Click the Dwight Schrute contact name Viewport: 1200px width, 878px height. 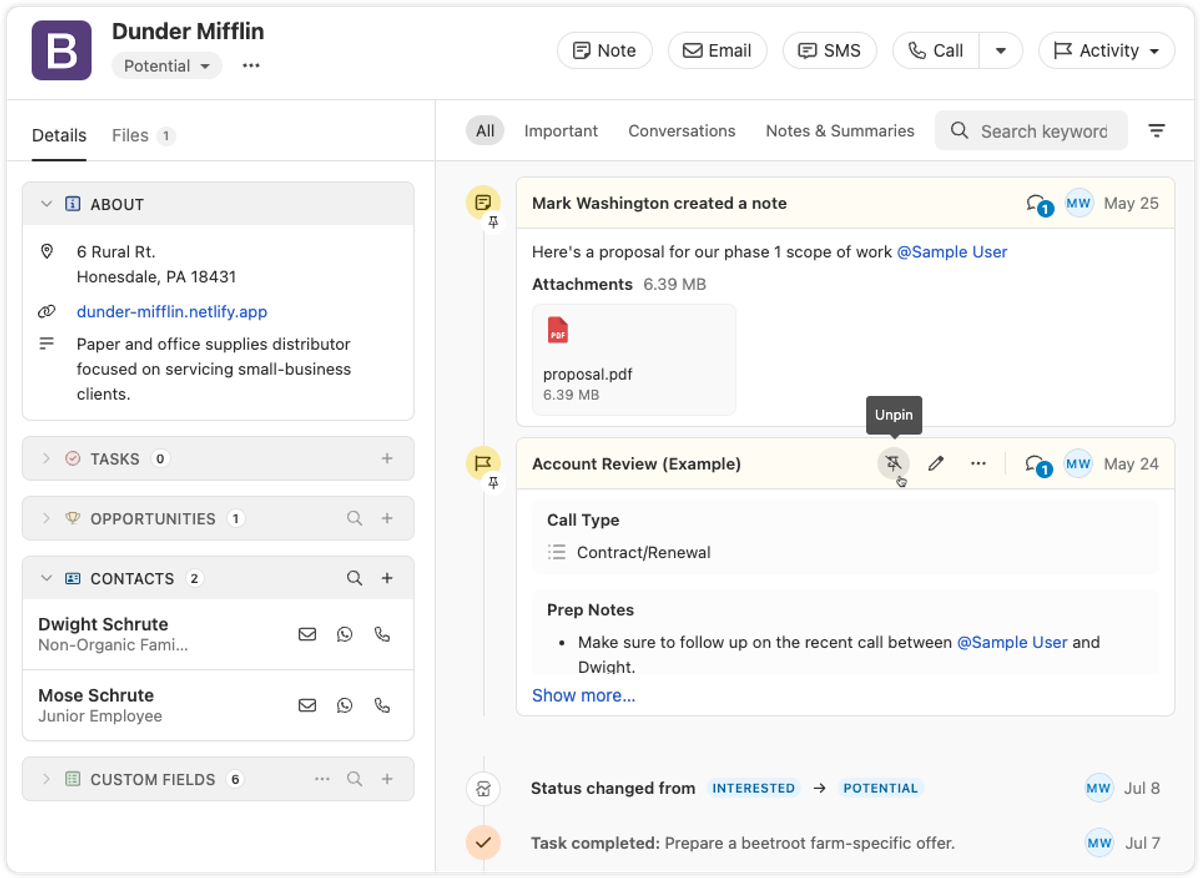(x=103, y=624)
